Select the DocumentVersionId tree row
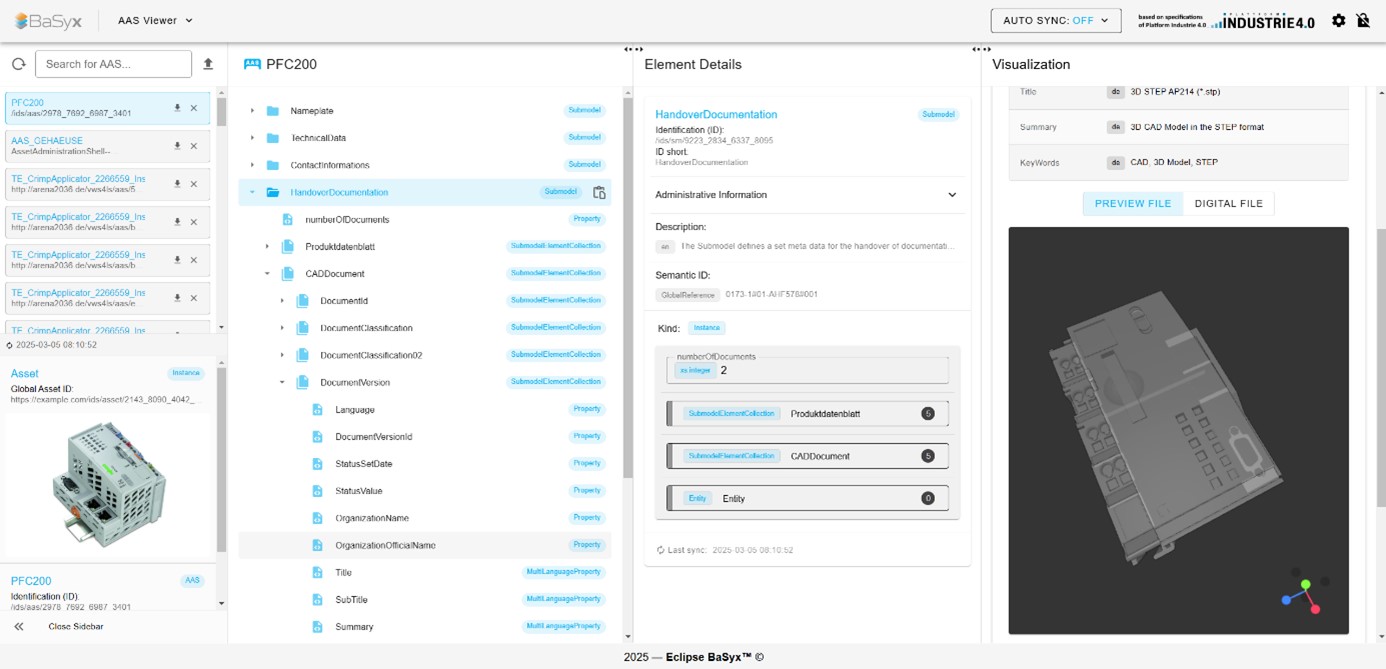 (x=424, y=437)
